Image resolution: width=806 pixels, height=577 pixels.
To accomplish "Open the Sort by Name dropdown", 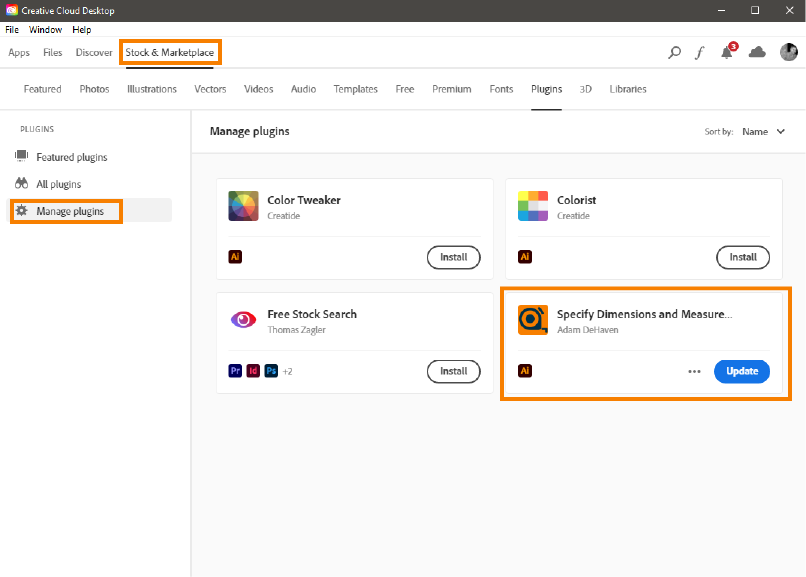I will (763, 132).
